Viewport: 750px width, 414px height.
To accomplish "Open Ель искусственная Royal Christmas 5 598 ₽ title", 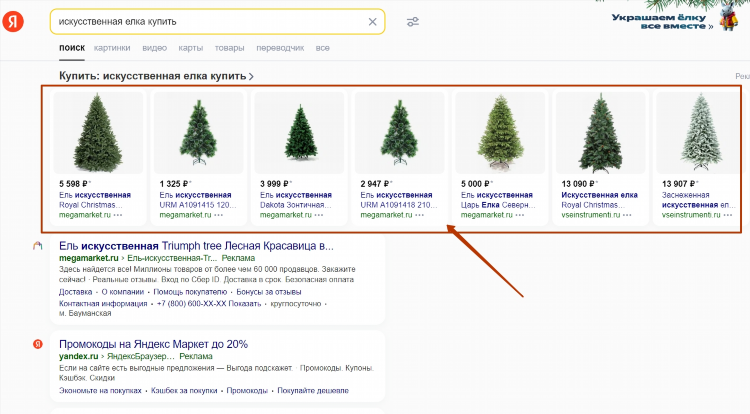I will 95,200.
